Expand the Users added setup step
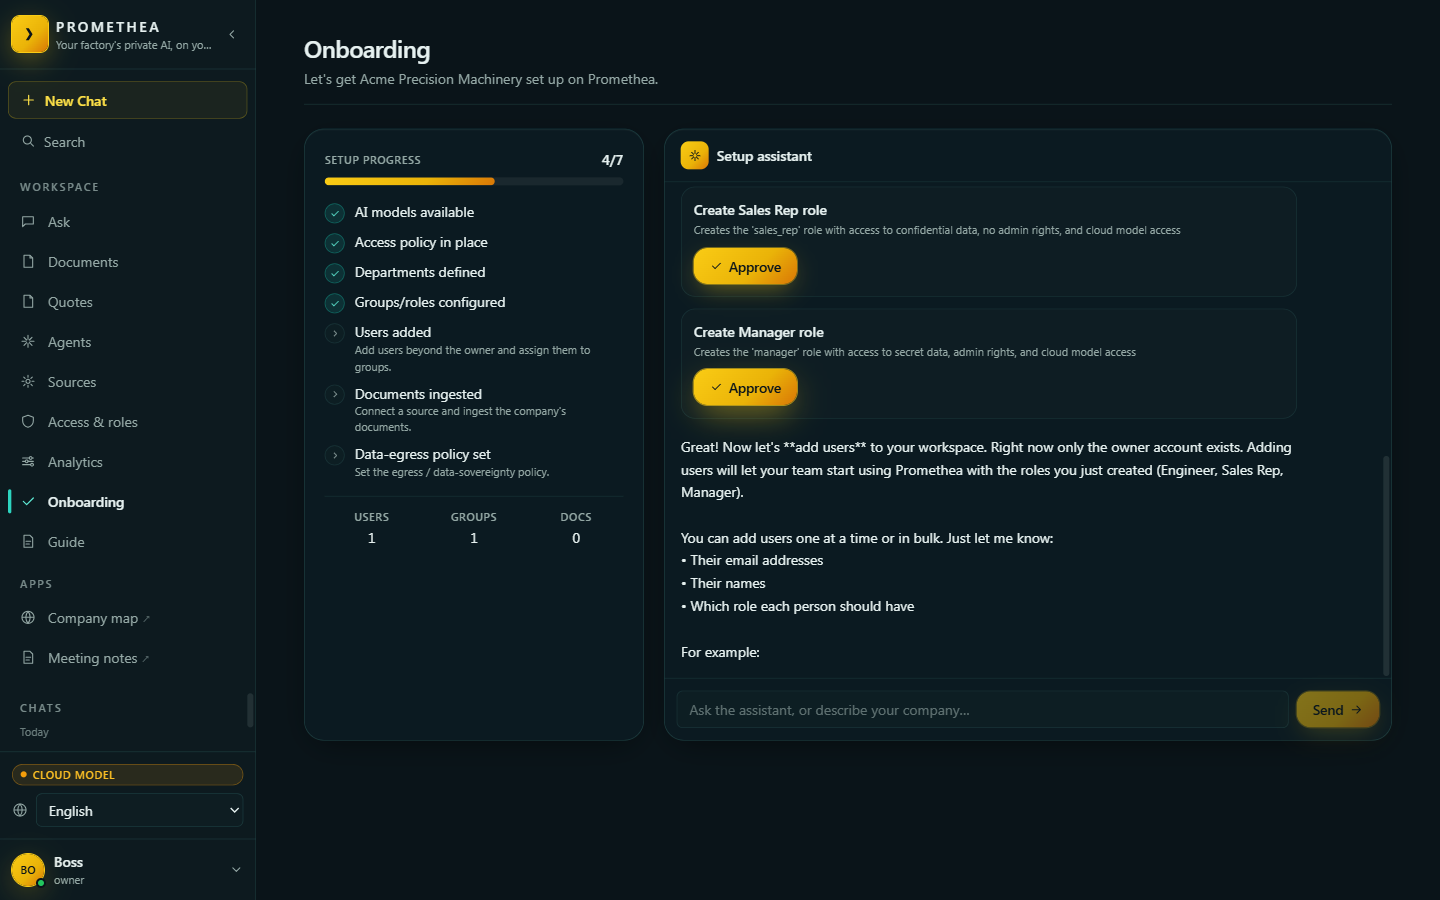The width and height of the screenshot is (1440, 900). pyautogui.click(x=335, y=333)
